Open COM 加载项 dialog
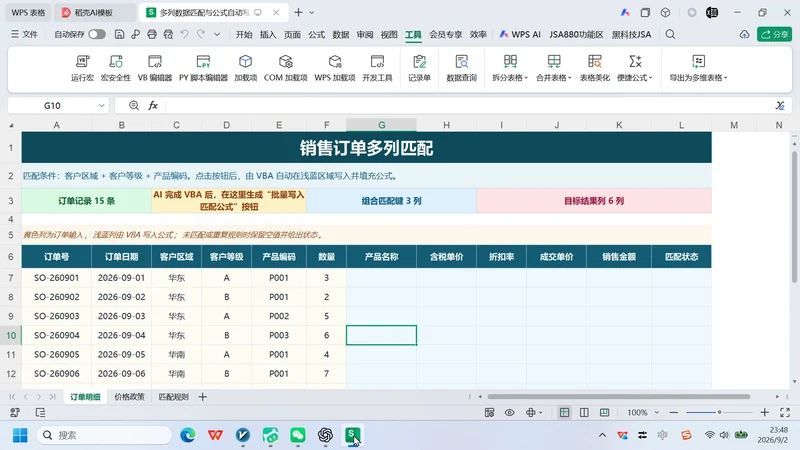This screenshot has width=800, height=450. (286, 68)
